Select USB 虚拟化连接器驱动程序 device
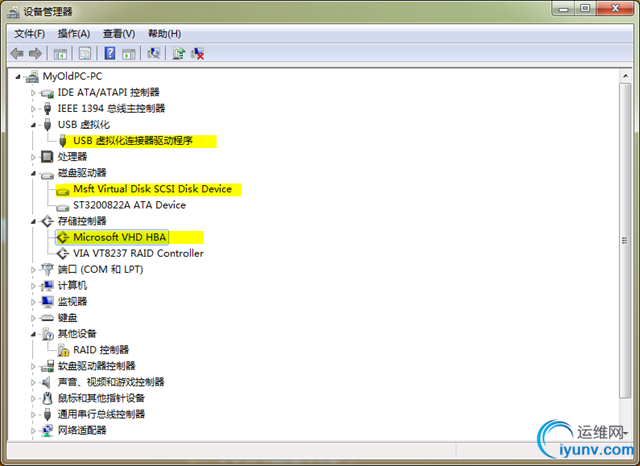This screenshot has height=466, width=640. [133, 141]
